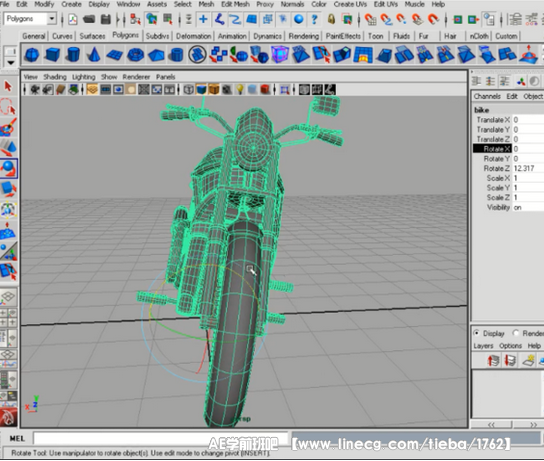This screenshot has height=461, width=544.
Task: Create a polygon cube from the shelf
Action: (53, 55)
